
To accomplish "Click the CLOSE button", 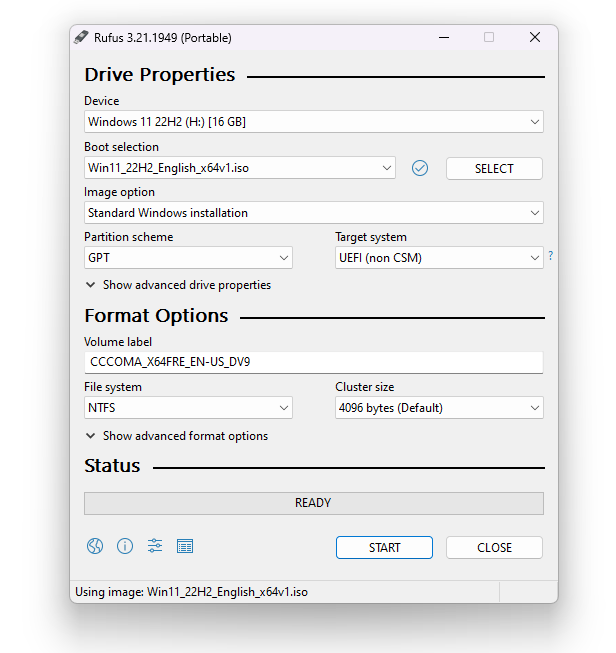I will 494,548.
